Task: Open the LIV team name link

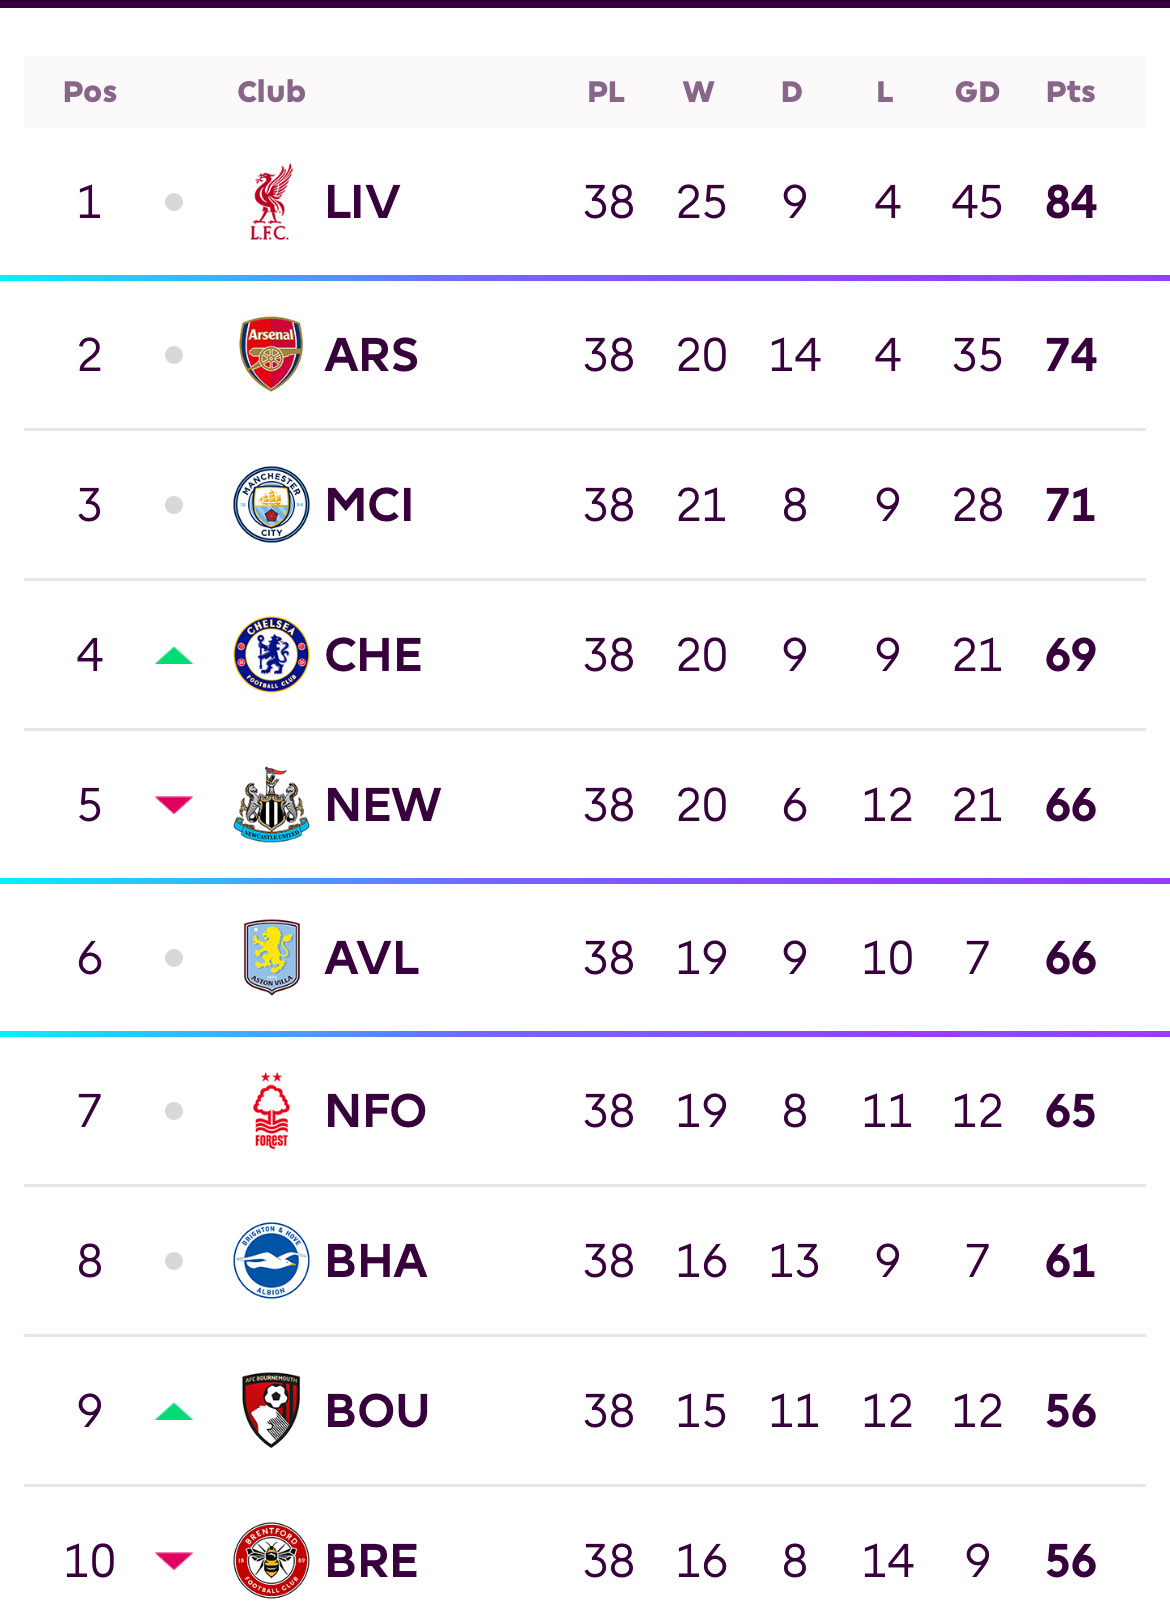Action: pyautogui.click(x=362, y=202)
